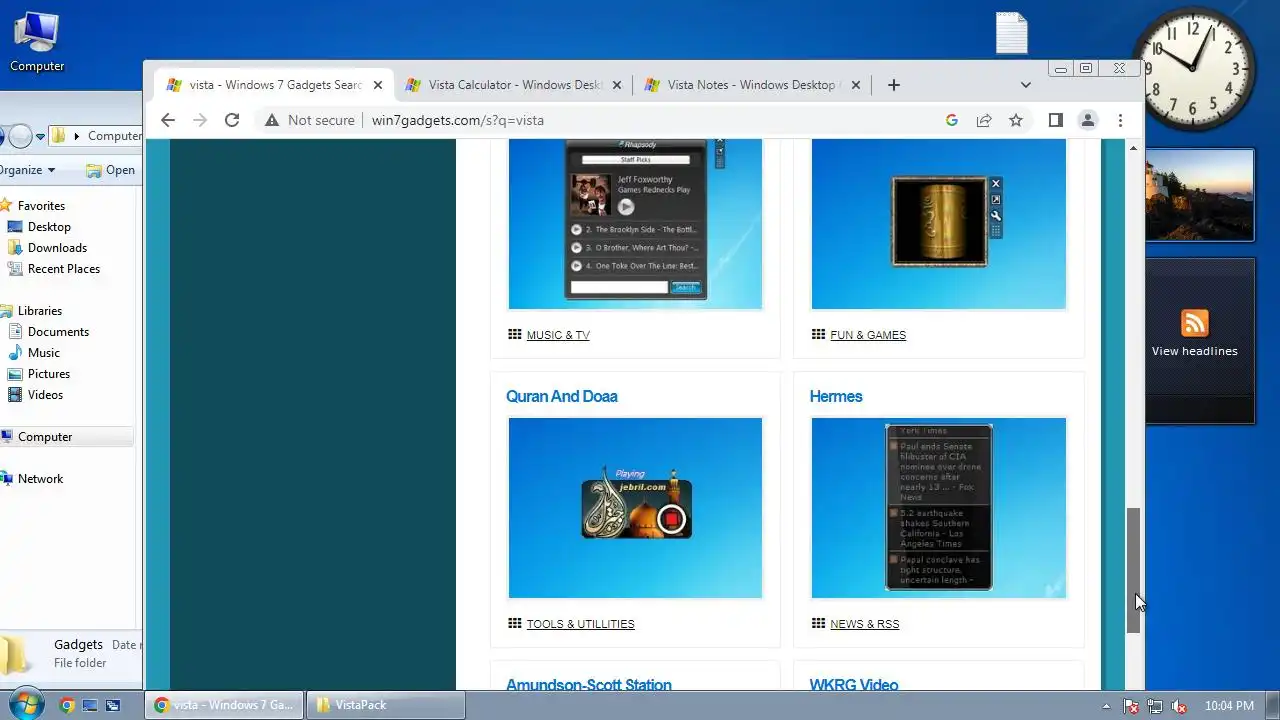Open Chrome three-dot menu
The height and width of the screenshot is (720, 1280).
pos(1121,120)
